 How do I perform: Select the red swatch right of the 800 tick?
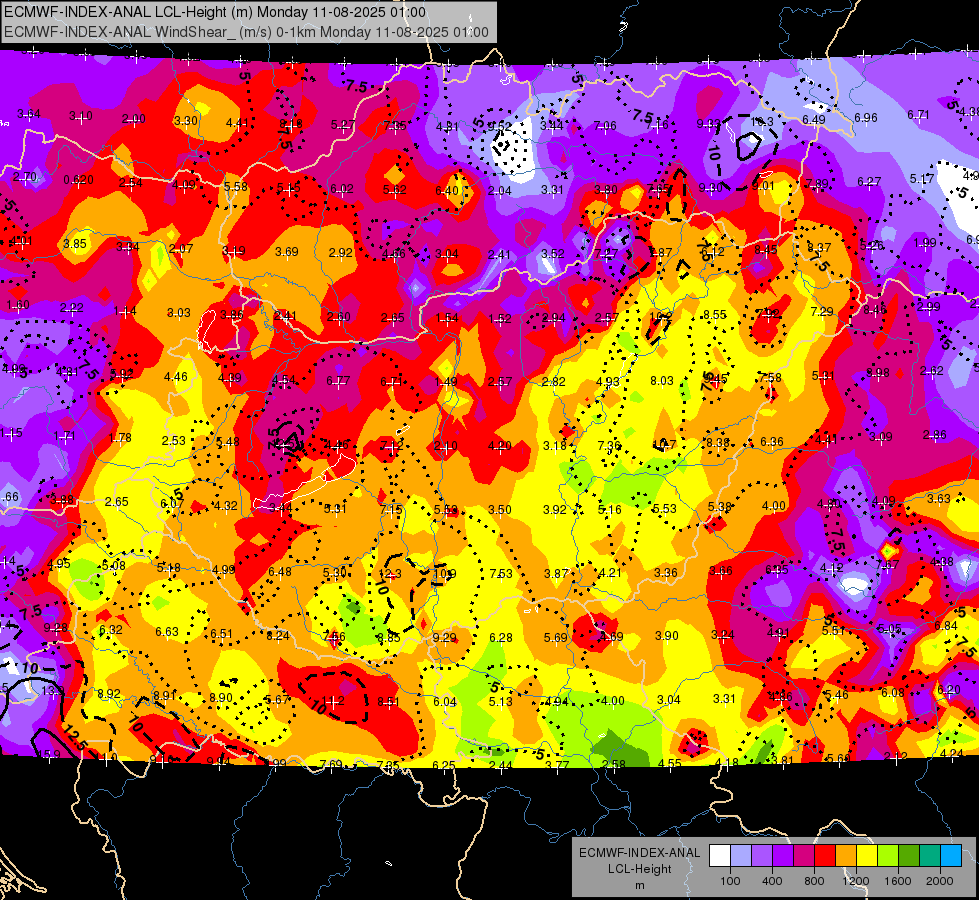click(x=825, y=856)
